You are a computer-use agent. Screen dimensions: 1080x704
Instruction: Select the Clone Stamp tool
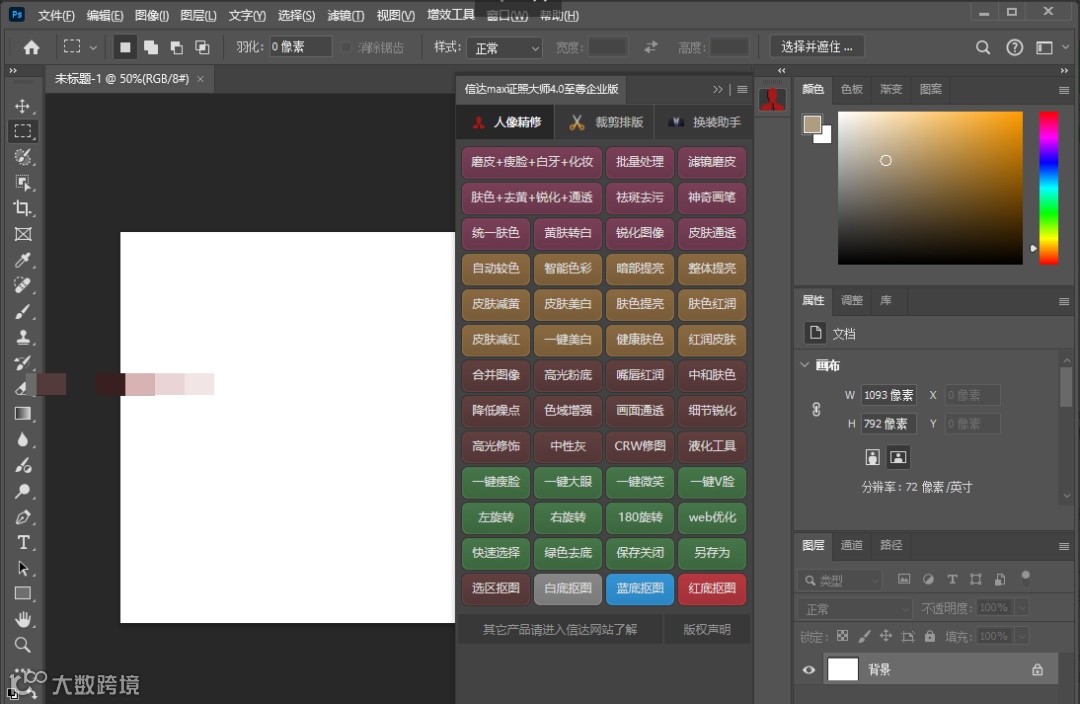coord(23,337)
